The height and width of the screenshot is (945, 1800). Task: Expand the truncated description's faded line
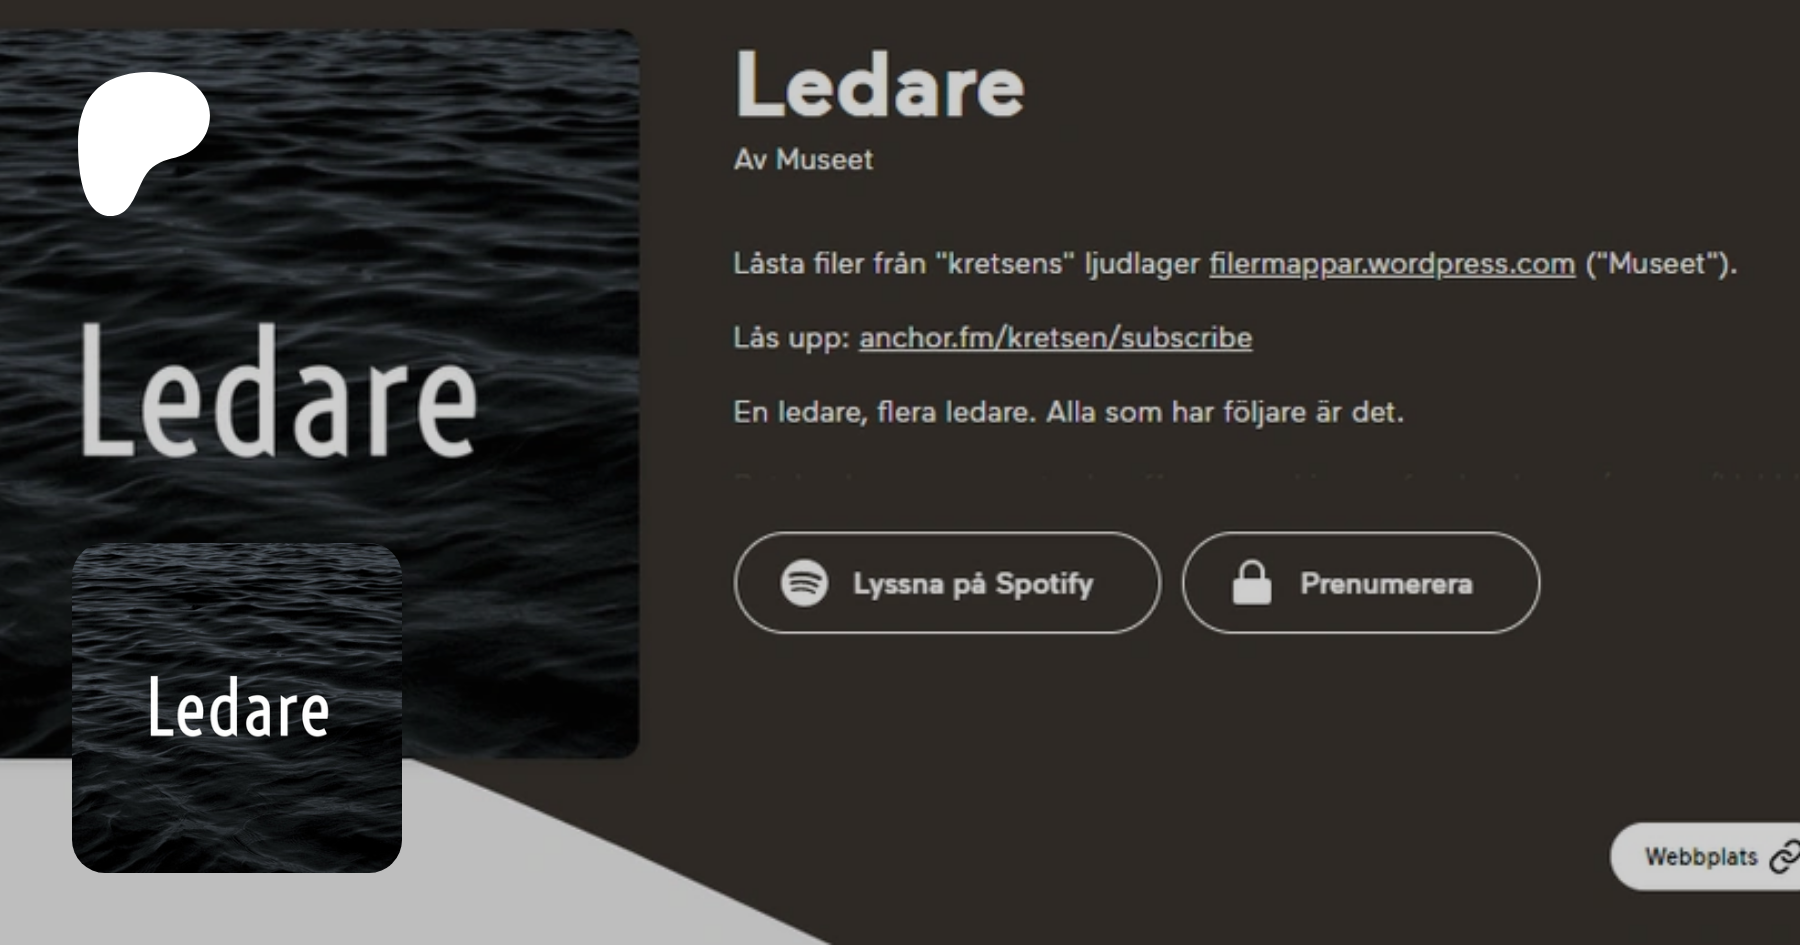(1260, 477)
